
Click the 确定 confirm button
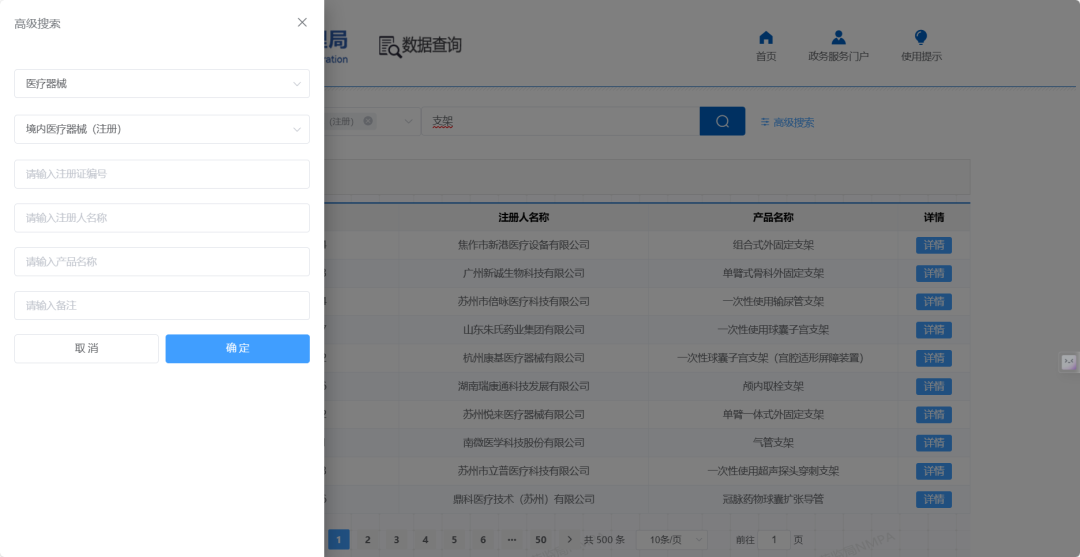238,348
